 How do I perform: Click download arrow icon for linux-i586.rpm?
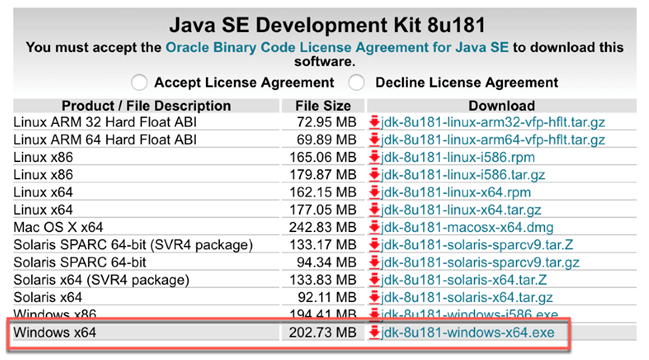point(375,157)
